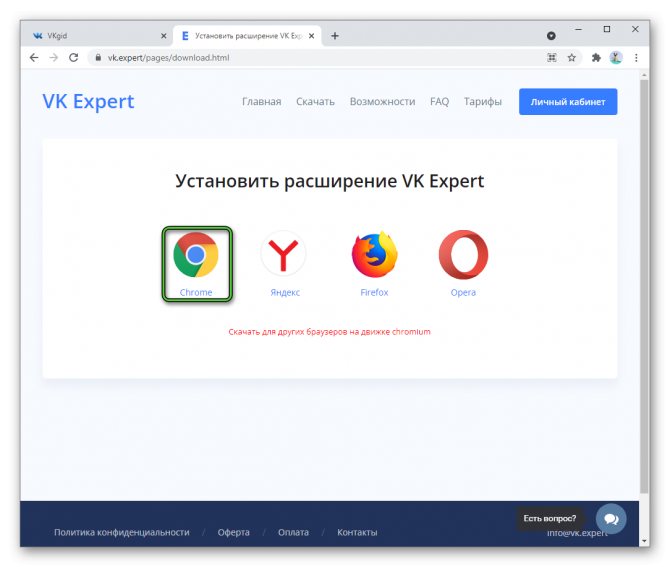Click the scrollbar down arrow

pos(644,541)
